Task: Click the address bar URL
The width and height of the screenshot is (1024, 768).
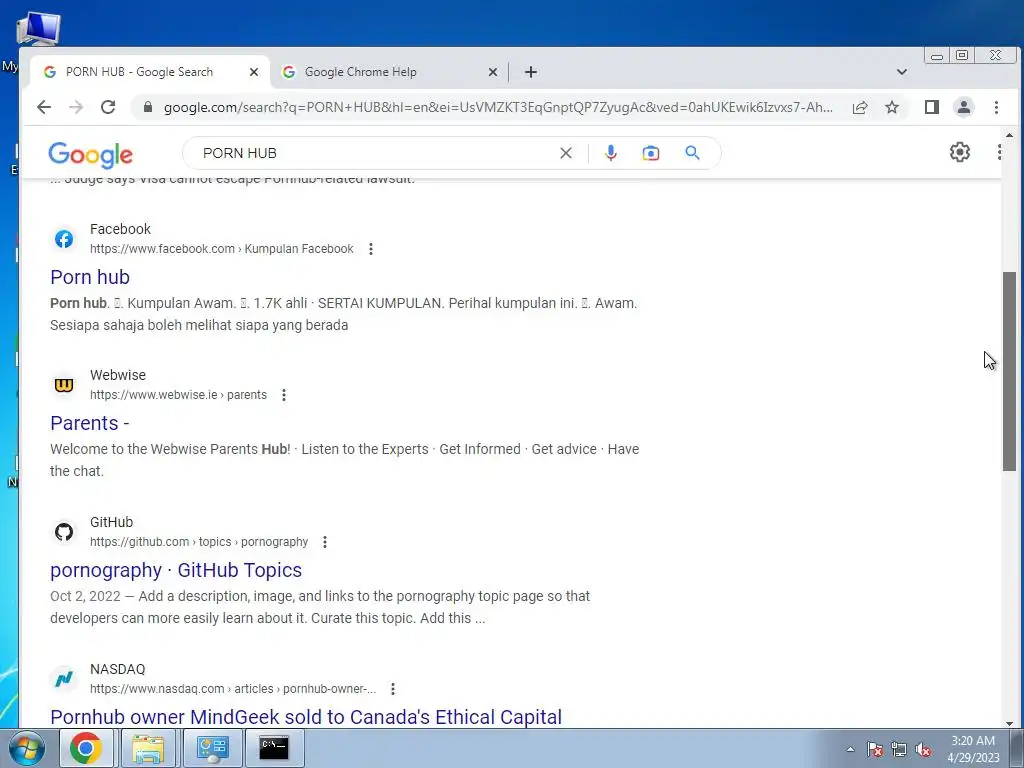Action: click(498, 107)
